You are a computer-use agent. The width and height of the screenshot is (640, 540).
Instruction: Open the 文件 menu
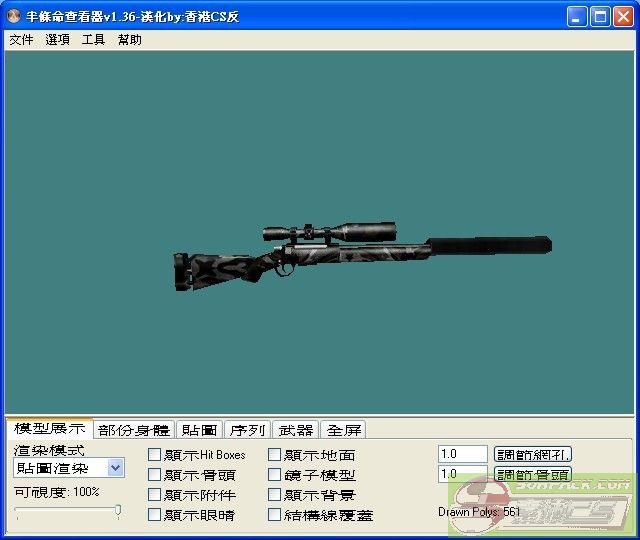point(21,40)
